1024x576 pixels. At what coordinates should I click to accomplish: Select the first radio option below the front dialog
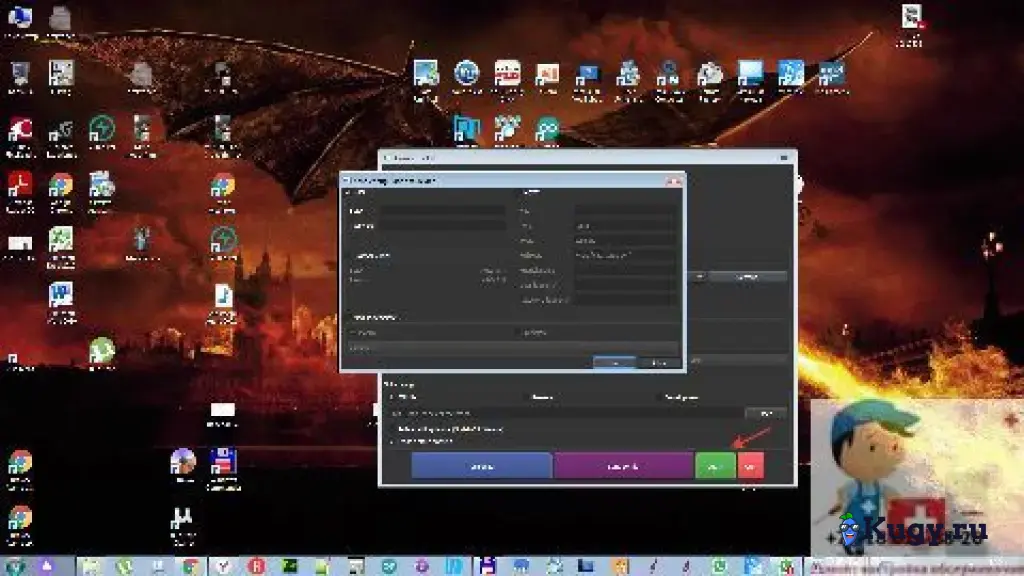[392, 397]
